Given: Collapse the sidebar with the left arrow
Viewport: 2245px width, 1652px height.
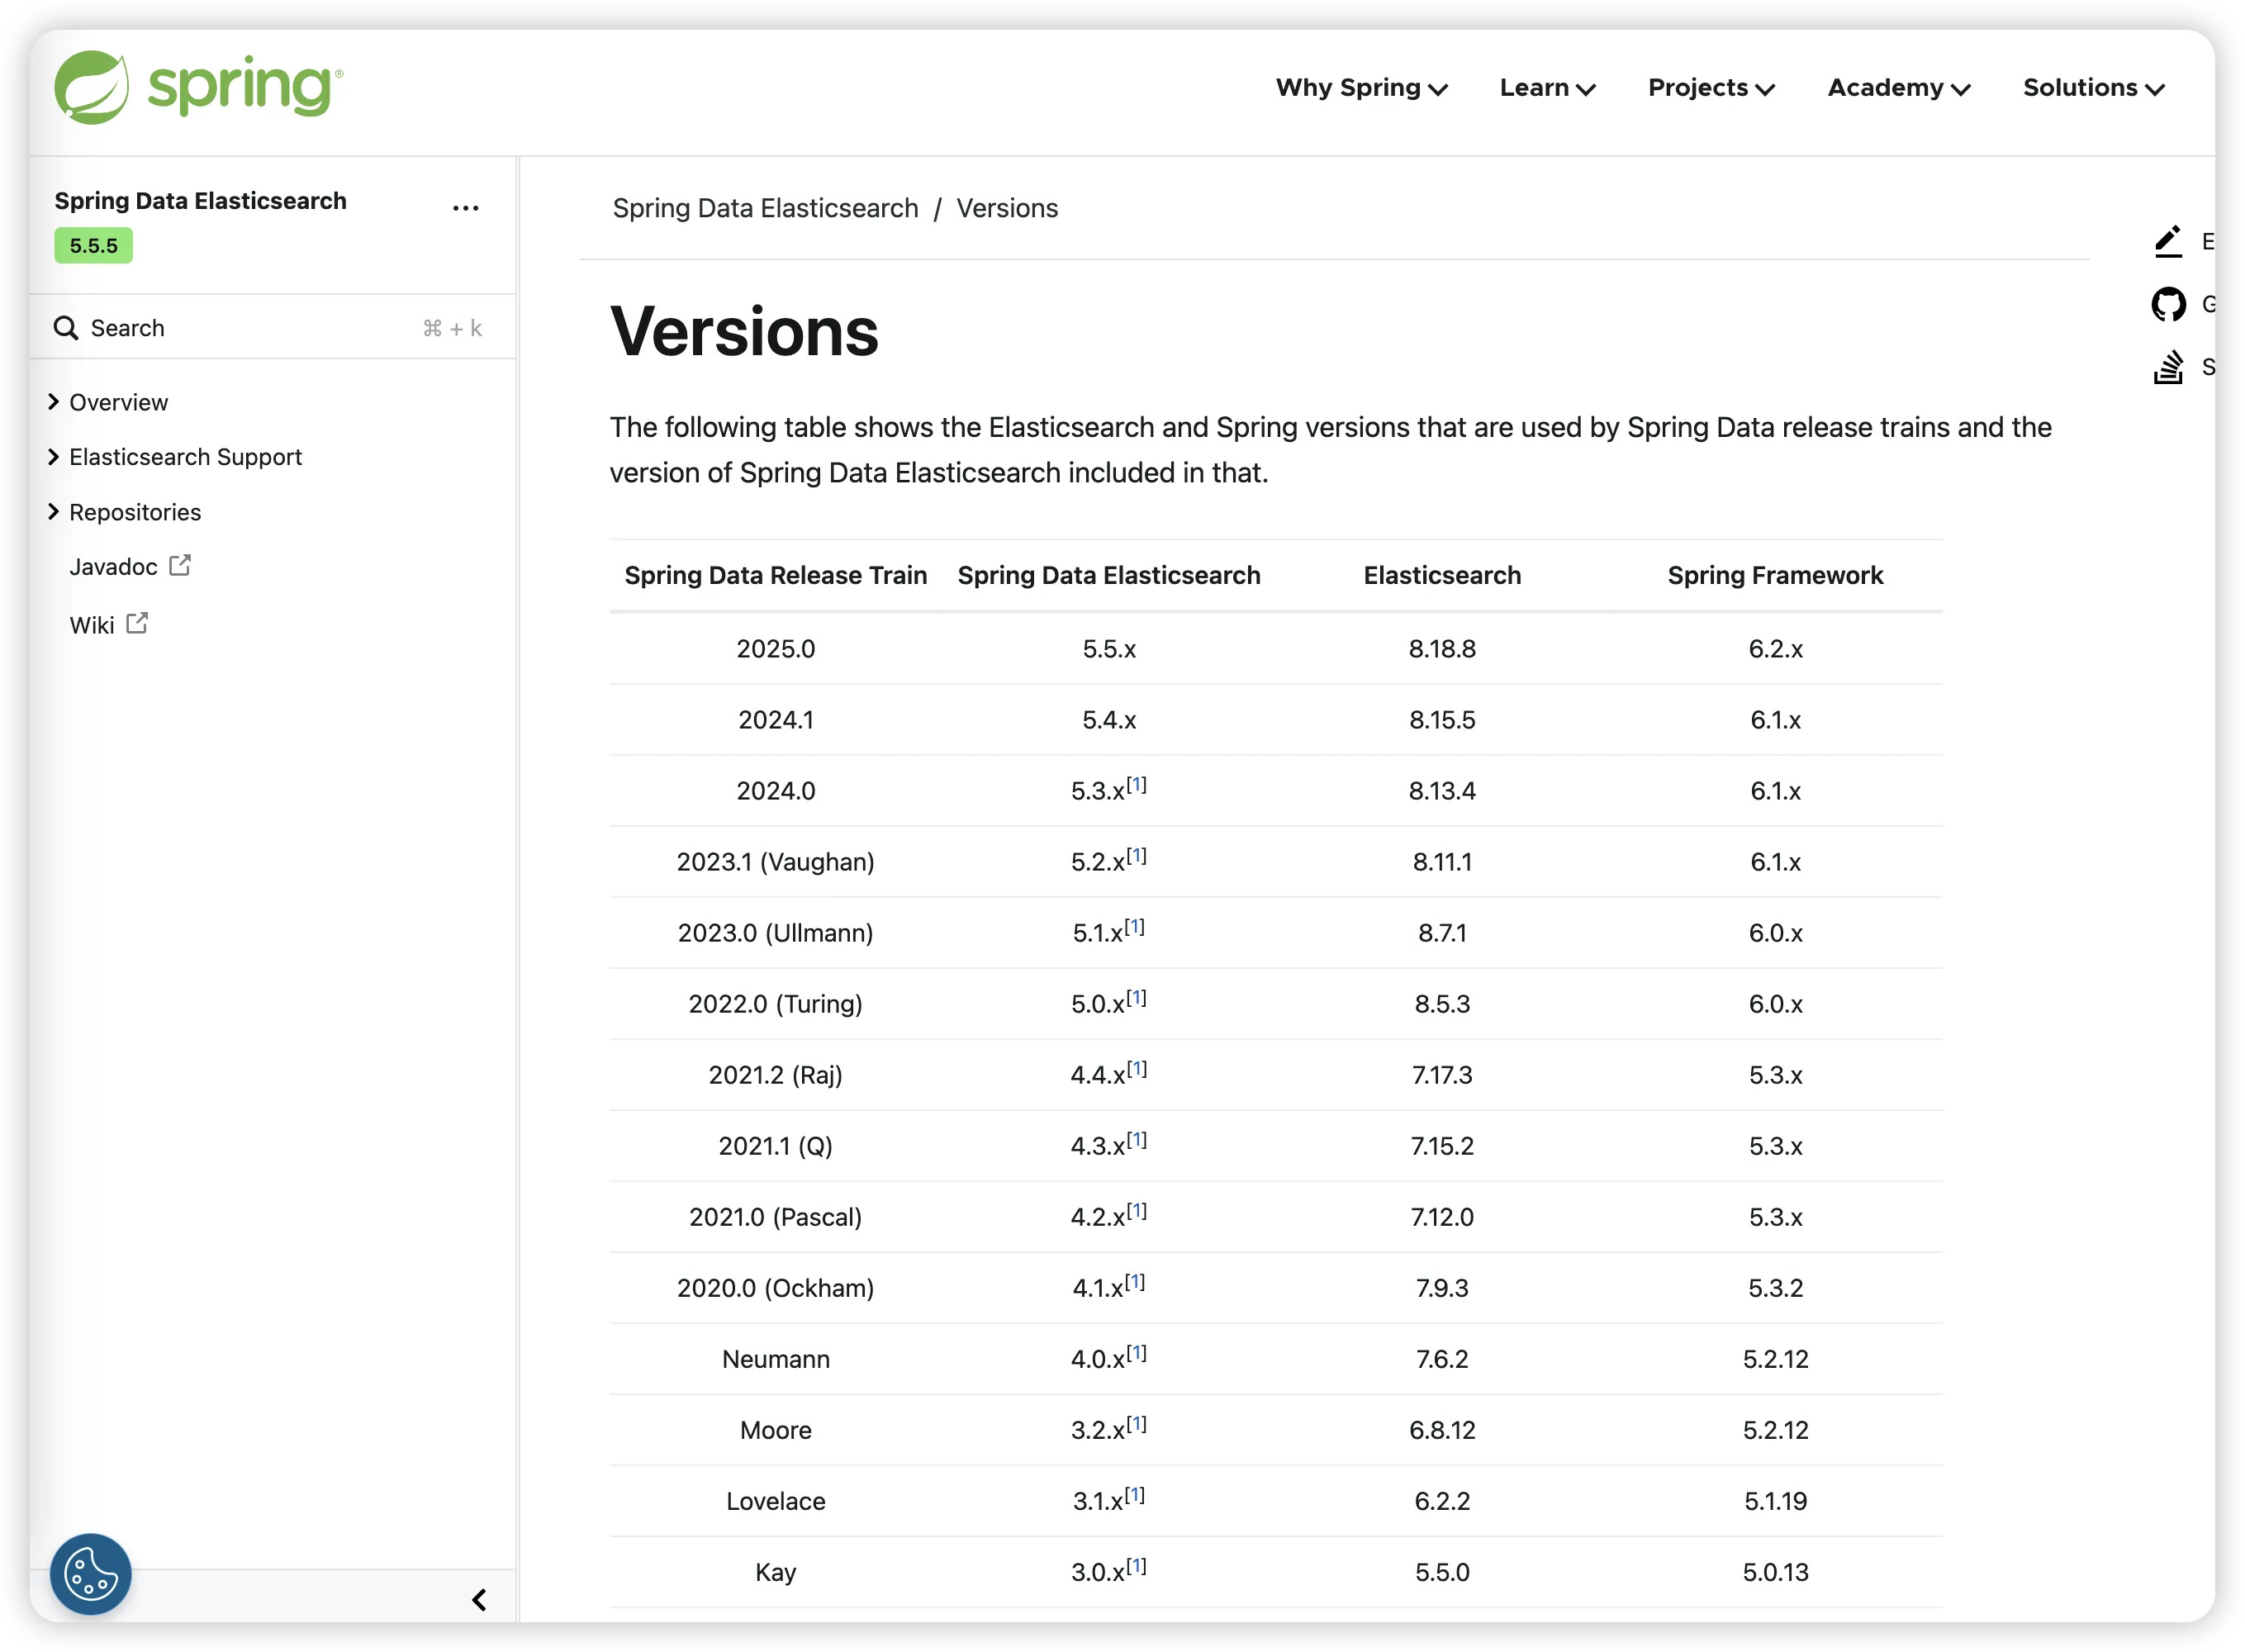Looking at the screenshot, I should 479,1600.
